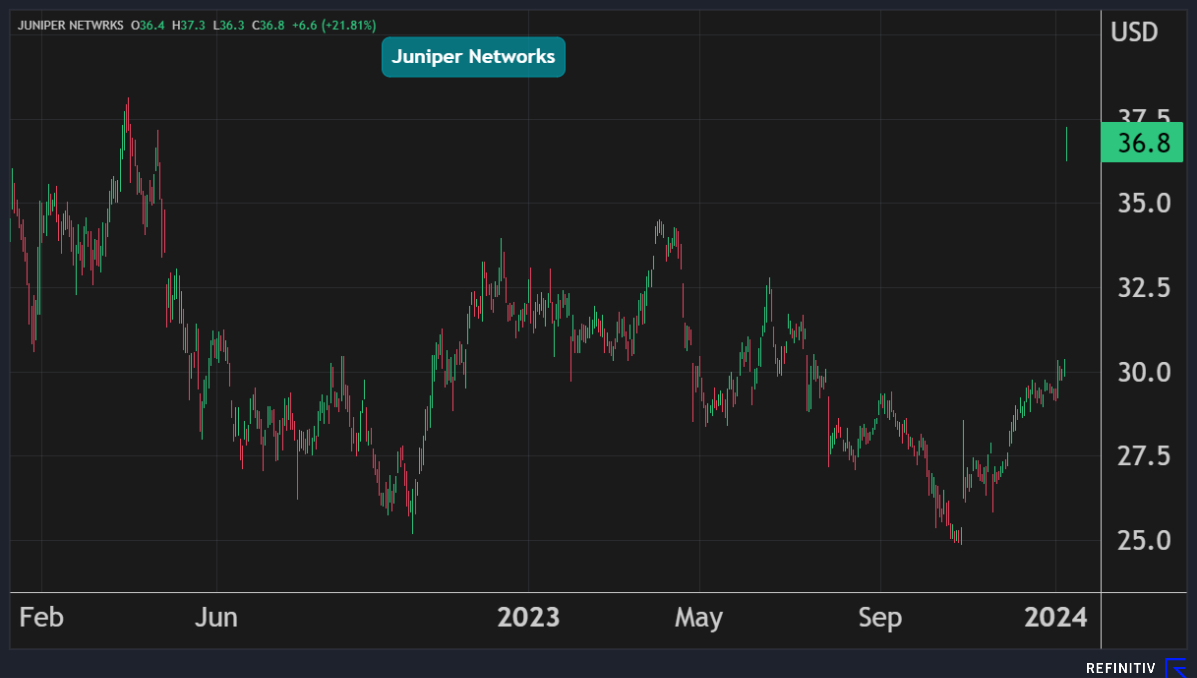
Task: Click the USD currency label
Action: [x=1134, y=32]
